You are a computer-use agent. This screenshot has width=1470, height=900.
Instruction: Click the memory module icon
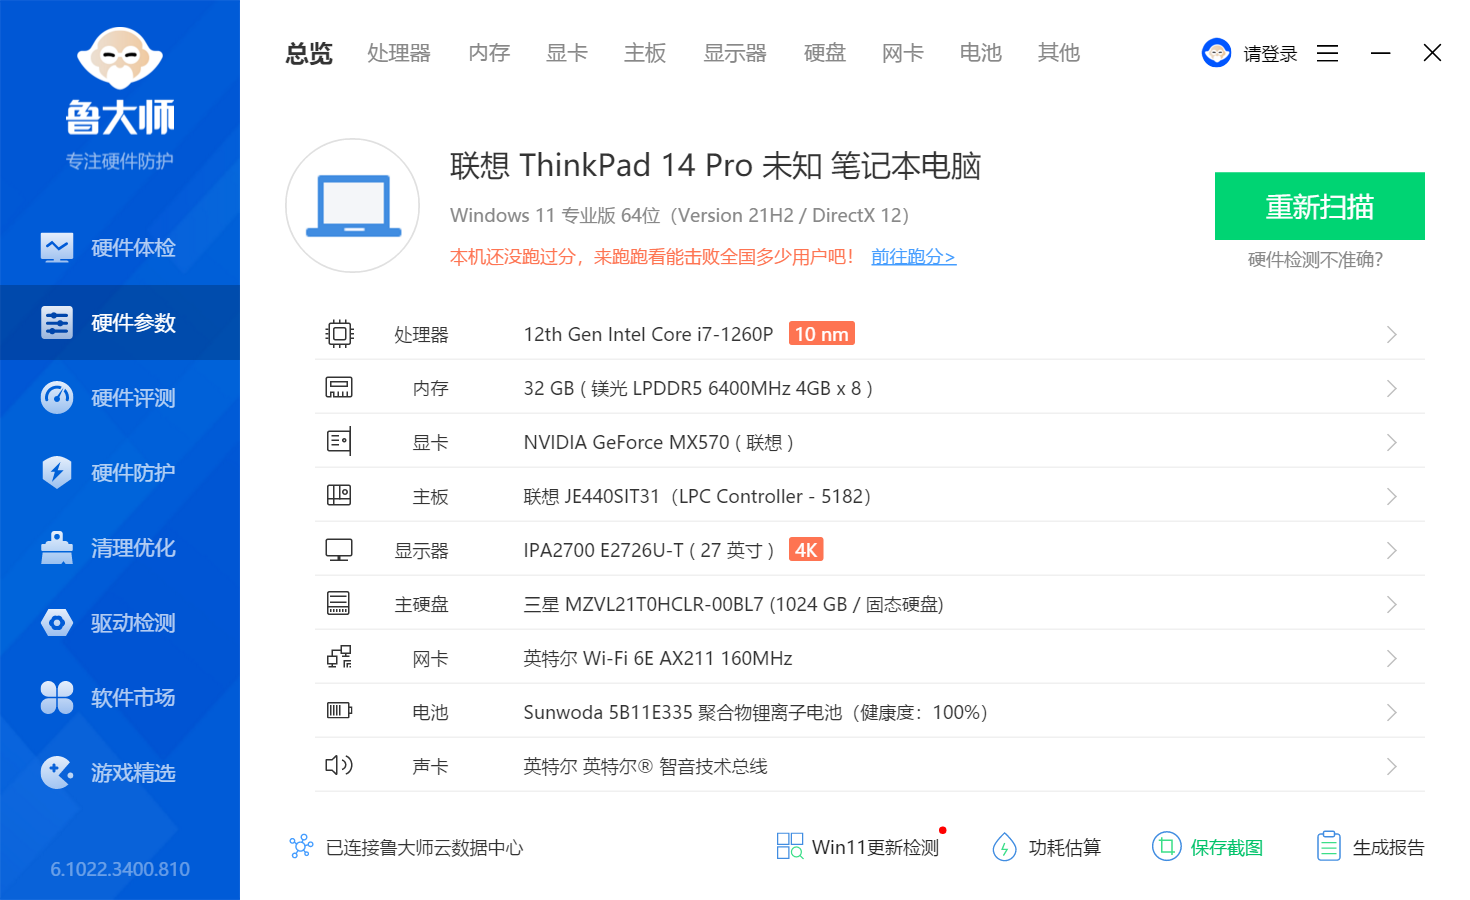tap(339, 387)
